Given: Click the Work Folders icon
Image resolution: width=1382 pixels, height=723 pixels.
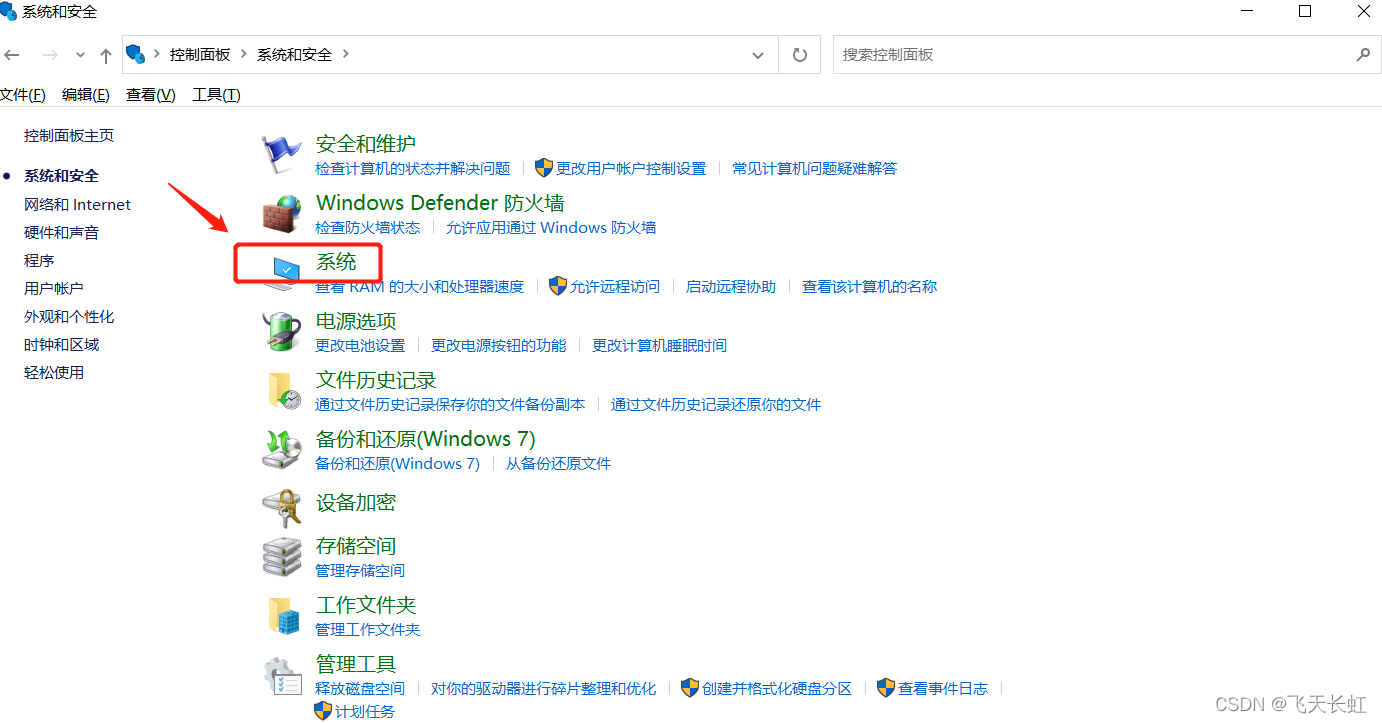Looking at the screenshot, I should (283, 615).
